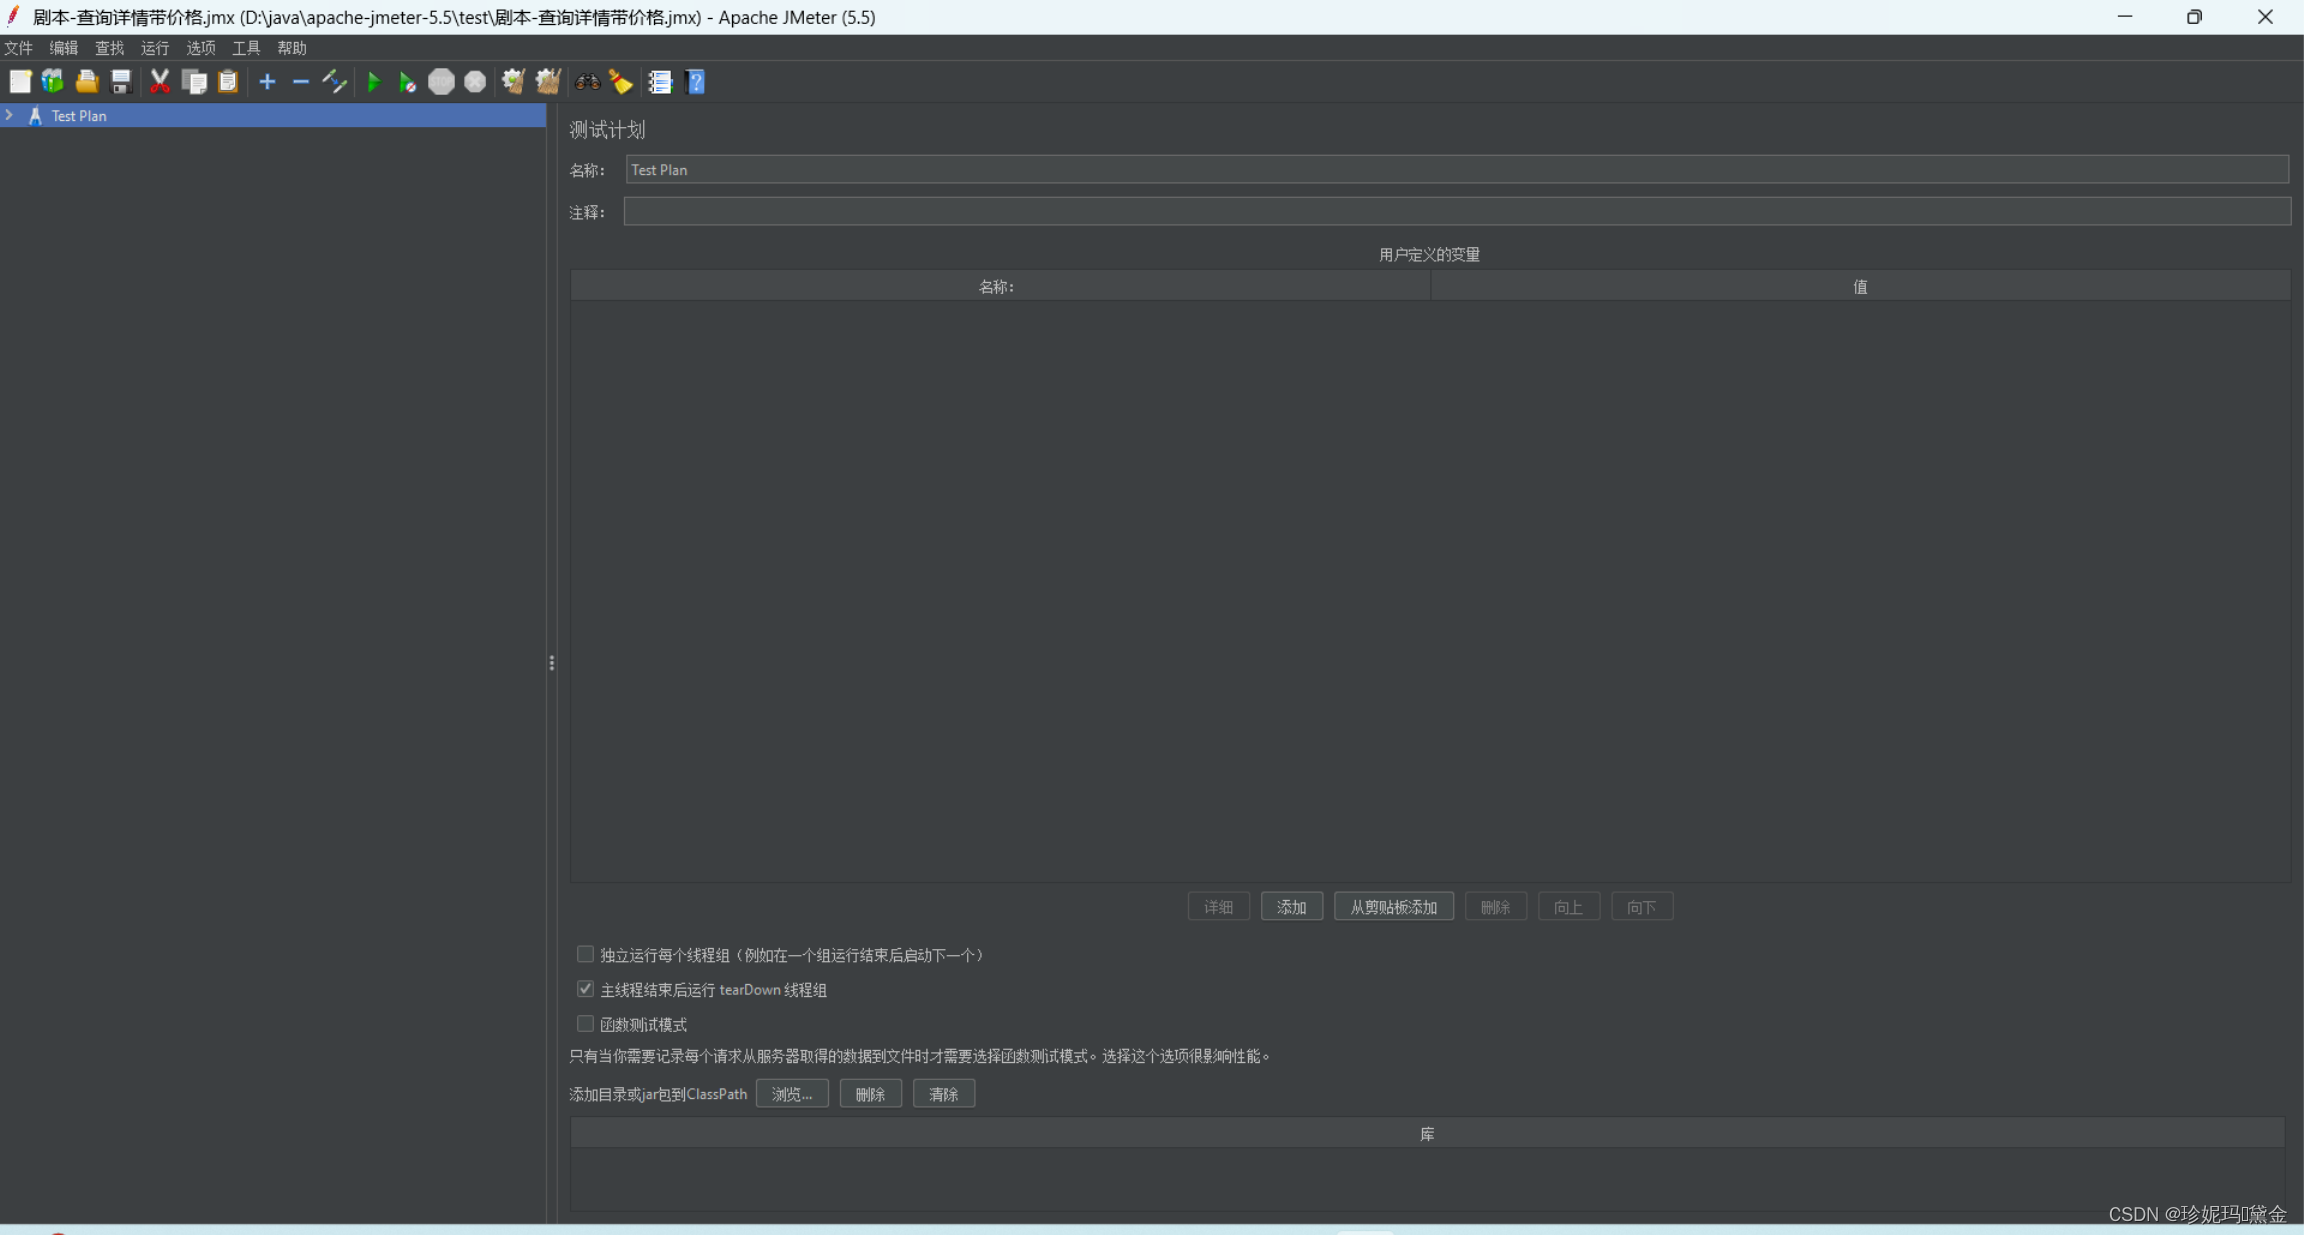Open the 帮助 menu
Image resolution: width=2304 pixels, height=1235 pixels.
point(292,48)
